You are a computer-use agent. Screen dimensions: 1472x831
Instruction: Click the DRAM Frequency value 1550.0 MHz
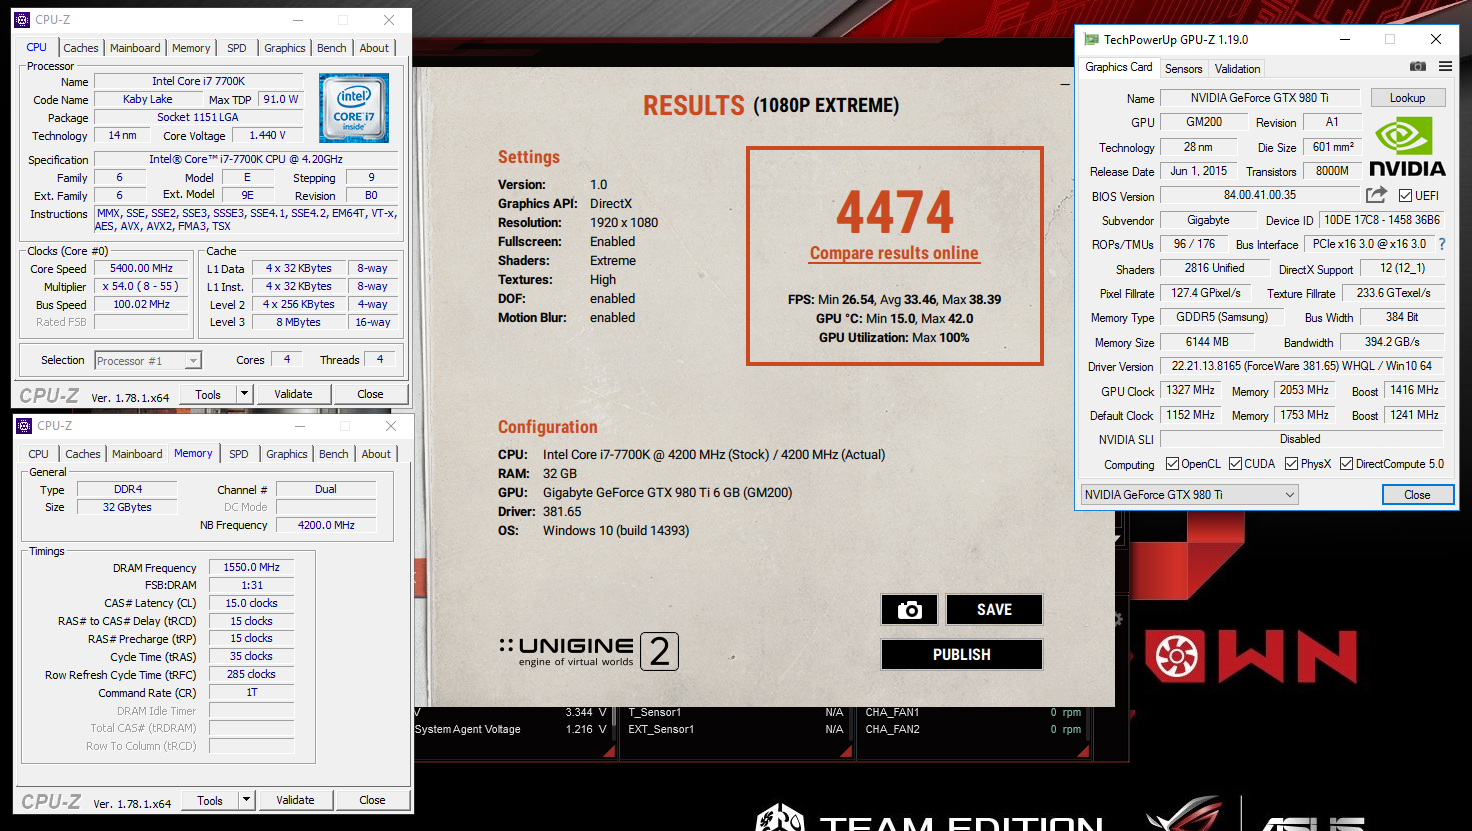252,567
